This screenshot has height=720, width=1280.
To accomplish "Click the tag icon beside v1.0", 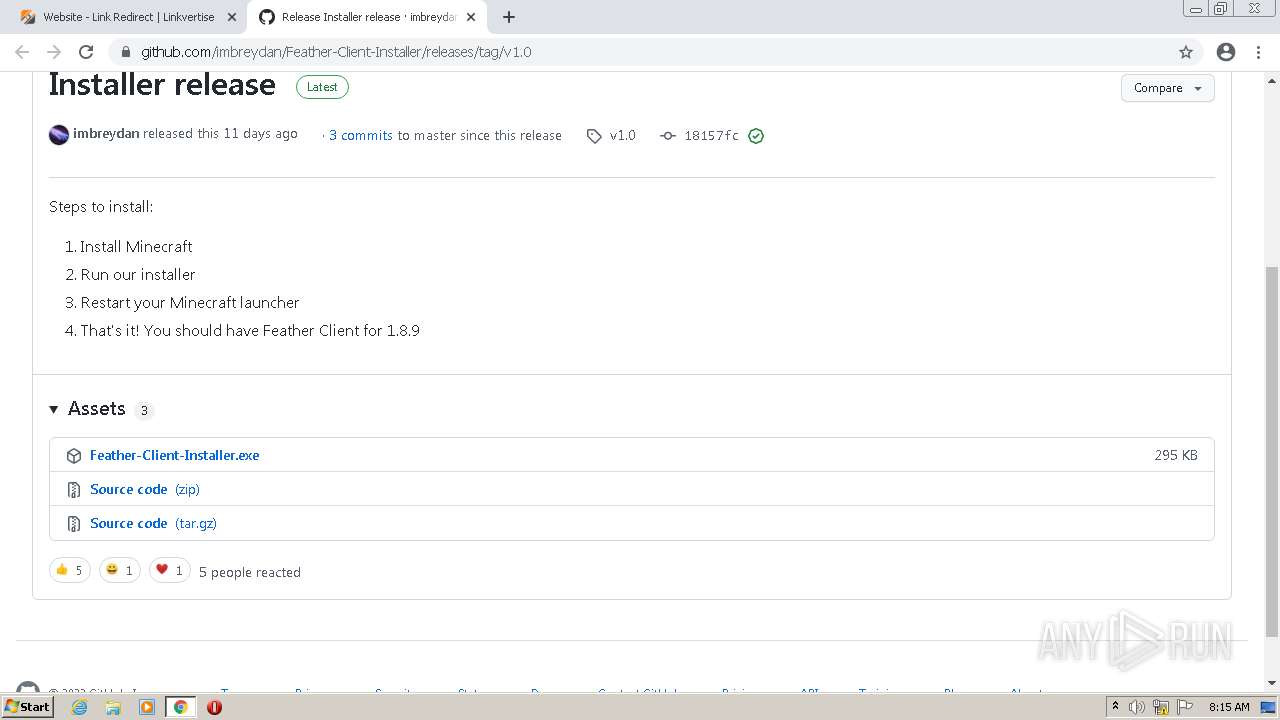I will pyautogui.click(x=594, y=136).
